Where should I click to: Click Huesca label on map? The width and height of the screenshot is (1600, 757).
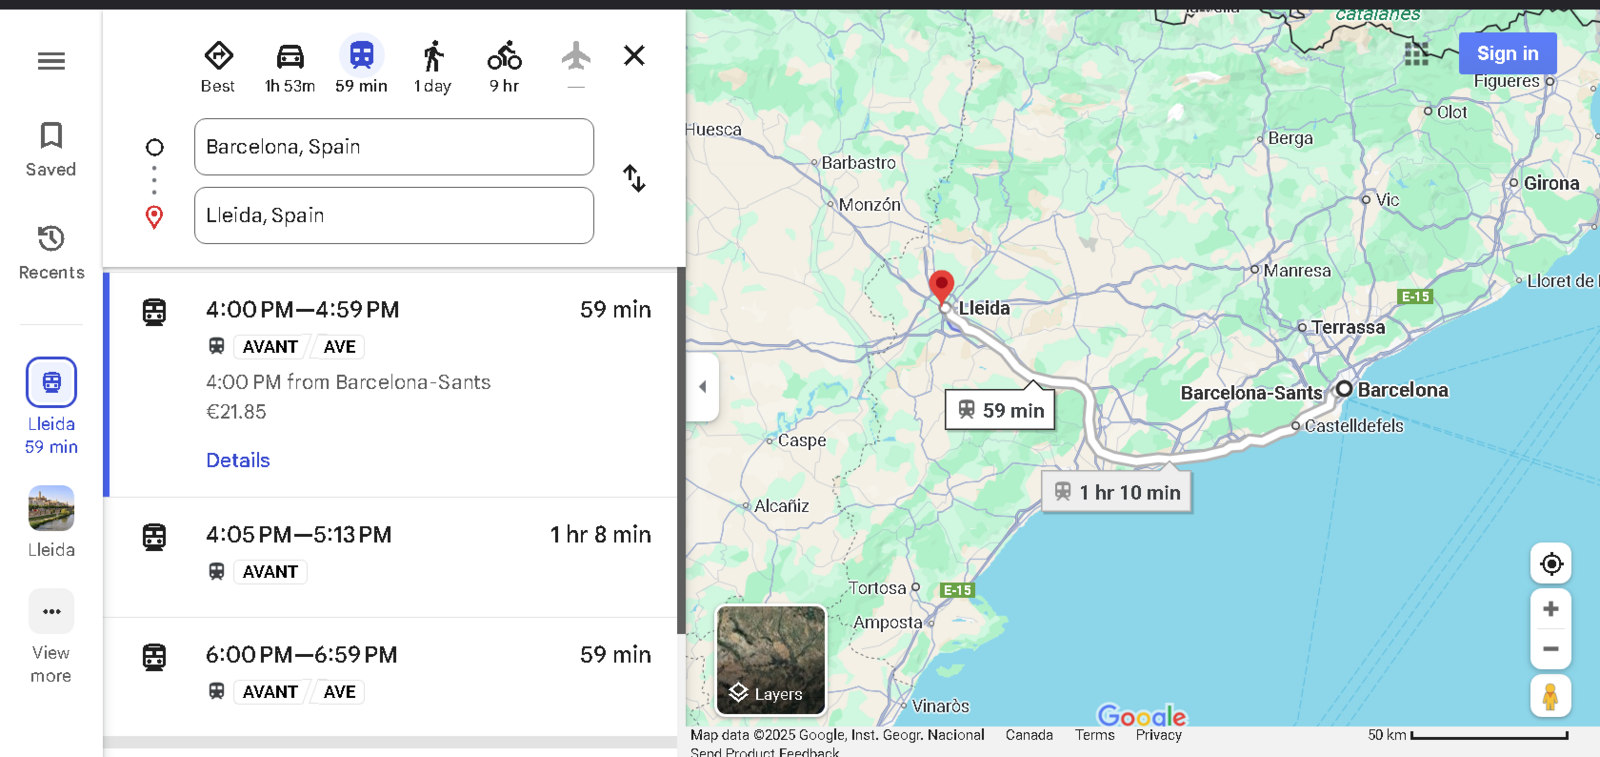point(714,130)
